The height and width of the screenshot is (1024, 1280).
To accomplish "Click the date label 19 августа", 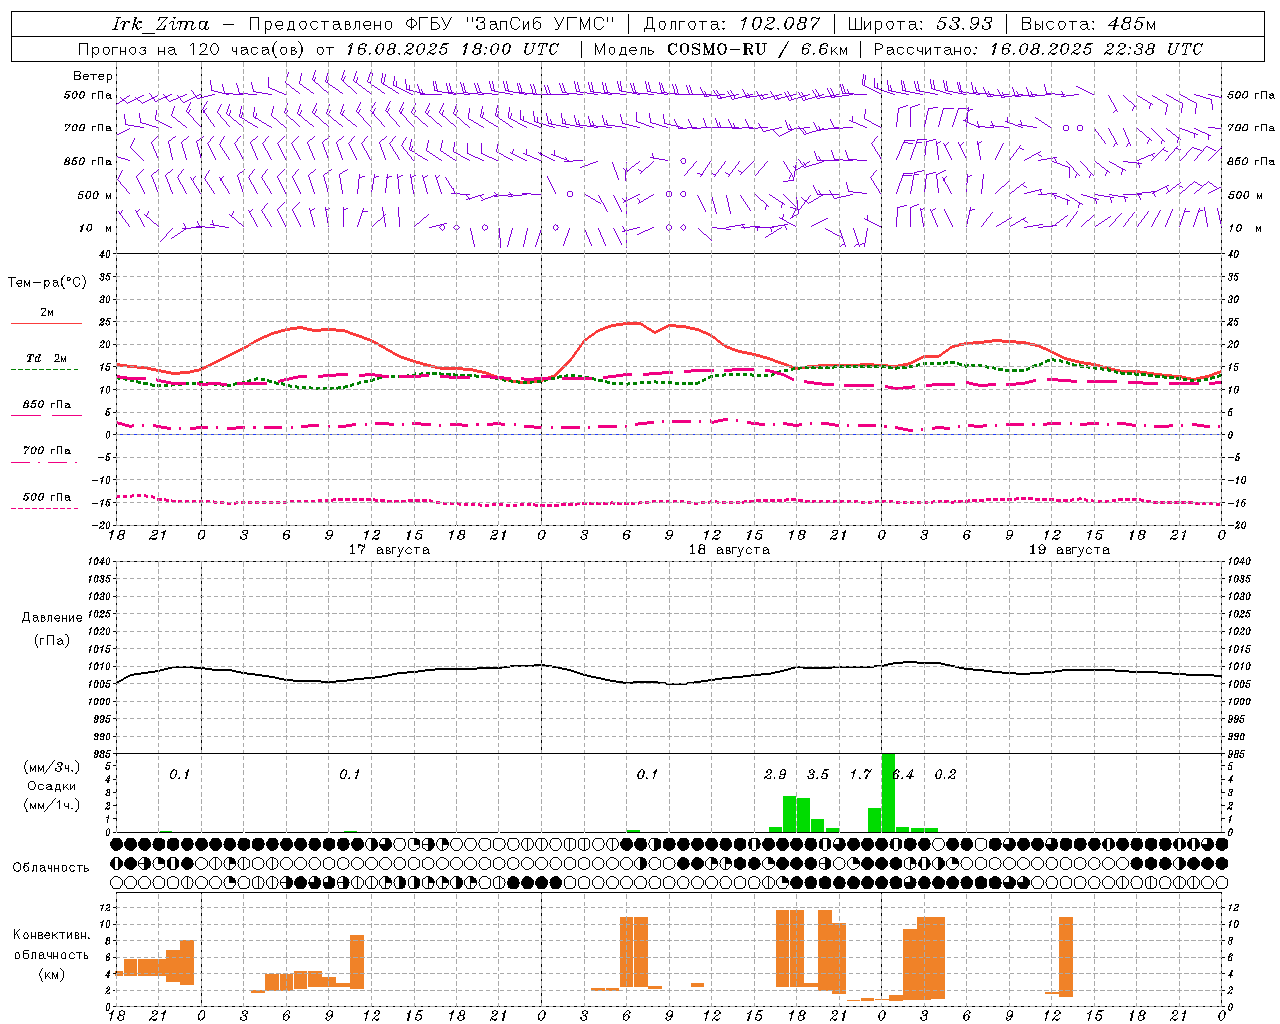I will pyautogui.click(x=1069, y=550).
